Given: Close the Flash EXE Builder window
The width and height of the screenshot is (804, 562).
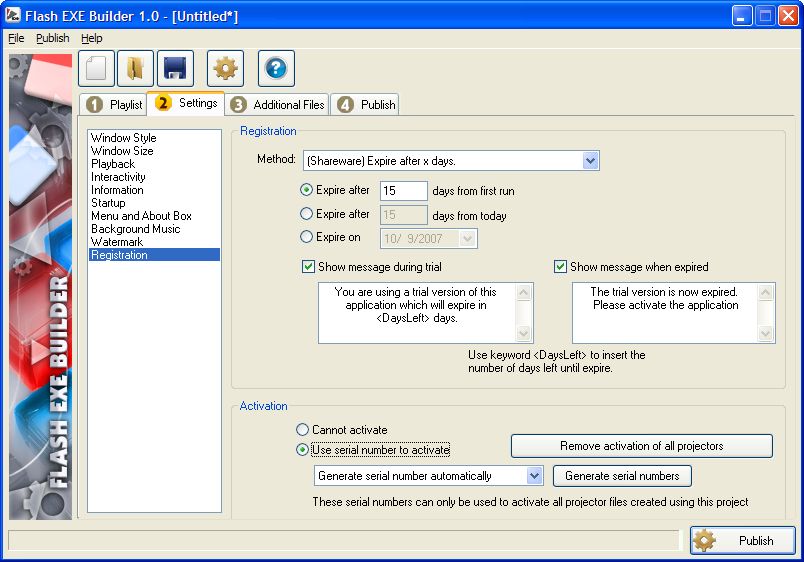Looking at the screenshot, I should click(788, 16).
